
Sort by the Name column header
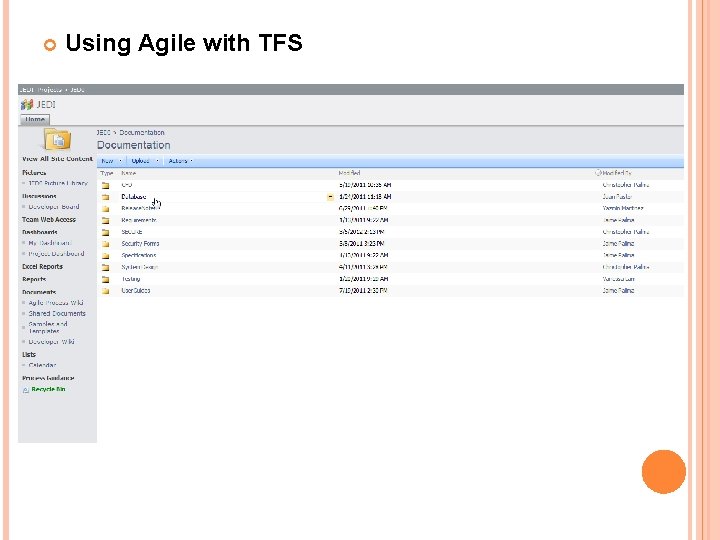(129, 173)
